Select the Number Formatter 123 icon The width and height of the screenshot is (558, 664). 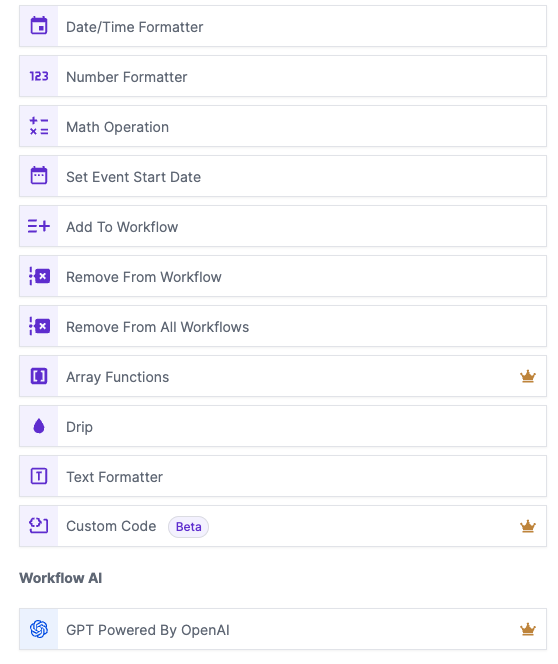[39, 76]
